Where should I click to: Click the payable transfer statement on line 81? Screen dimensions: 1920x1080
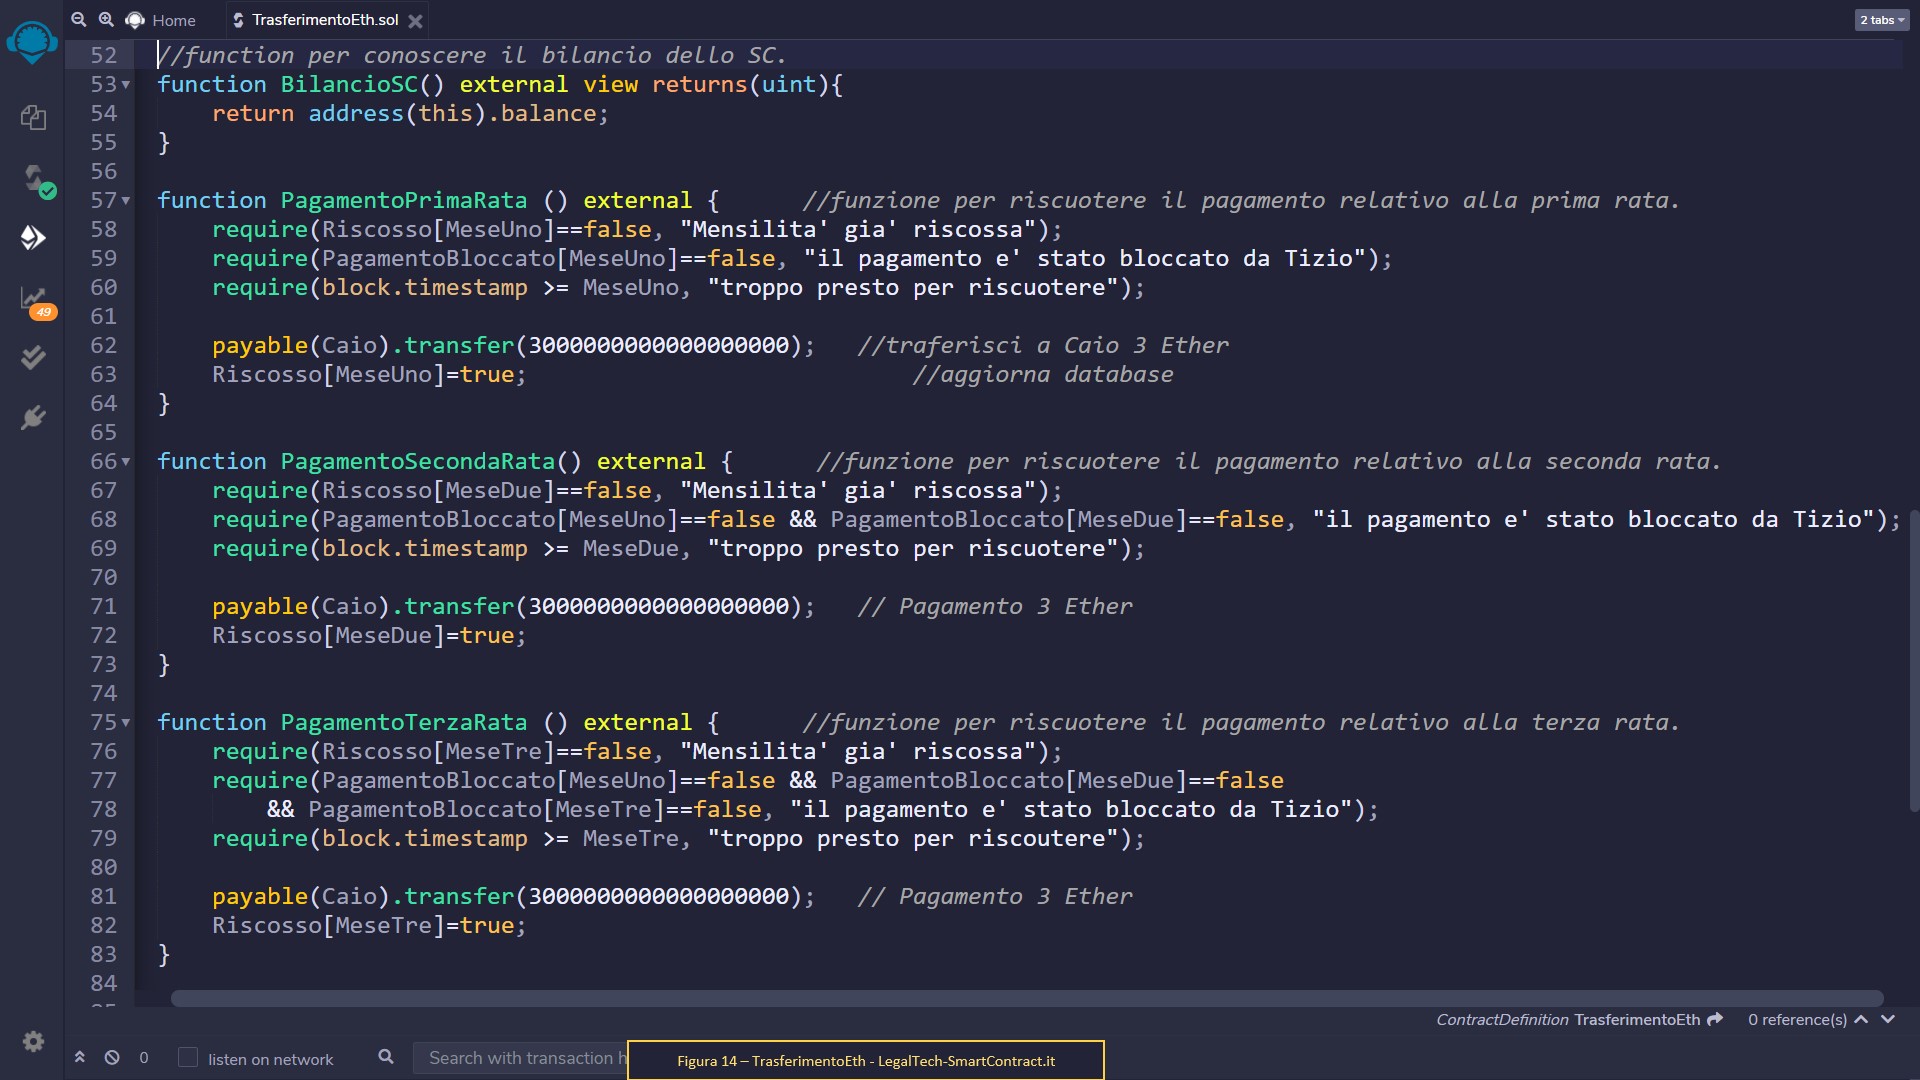click(x=514, y=896)
